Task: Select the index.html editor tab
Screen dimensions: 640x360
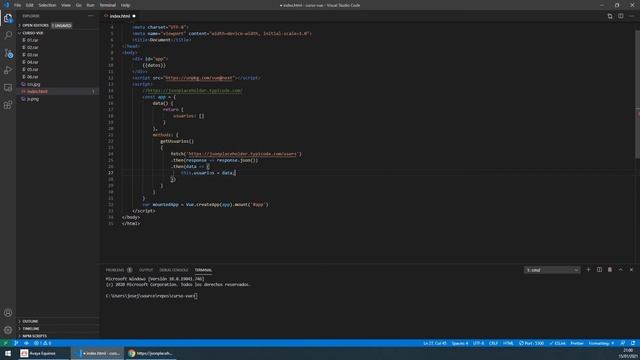Action: click(x=120, y=16)
